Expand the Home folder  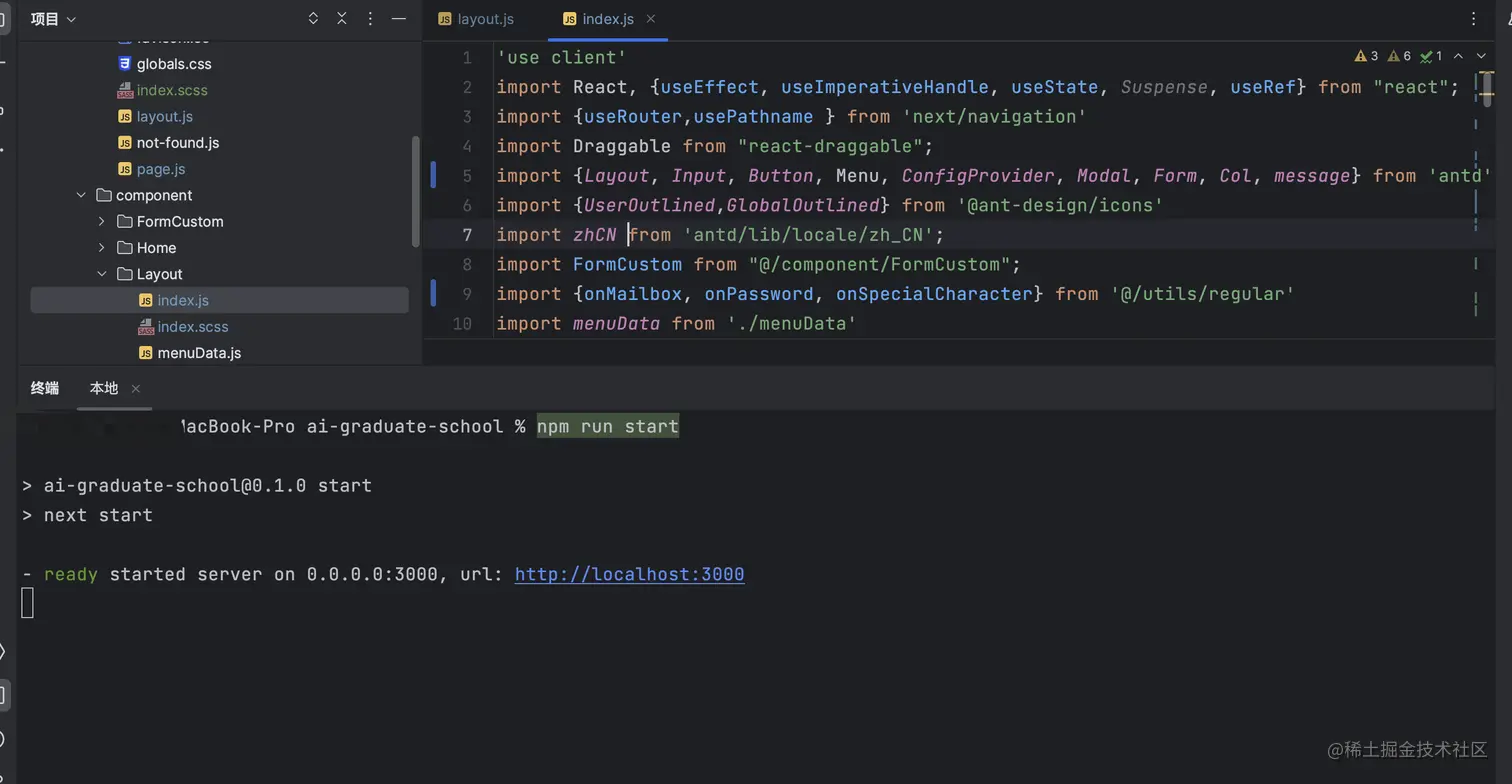coord(102,248)
